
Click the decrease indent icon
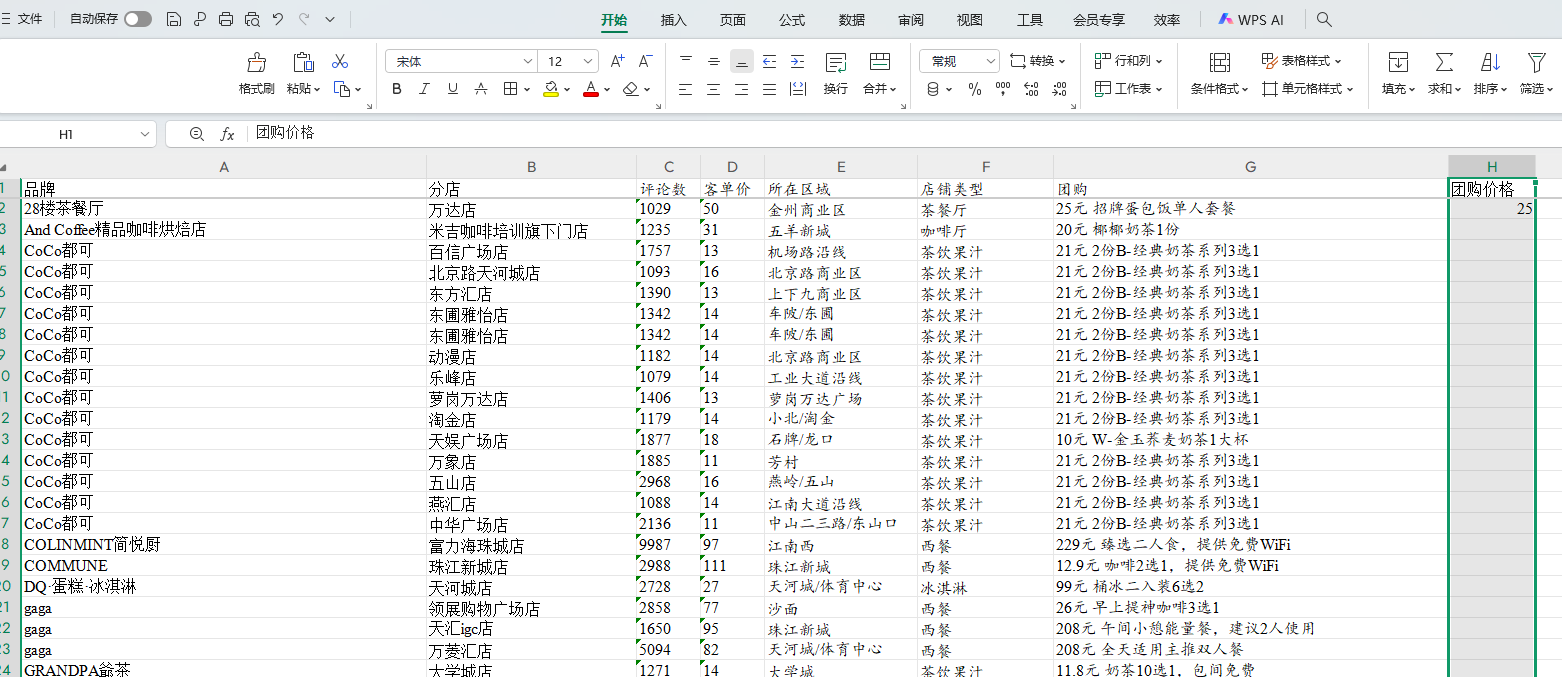point(769,61)
